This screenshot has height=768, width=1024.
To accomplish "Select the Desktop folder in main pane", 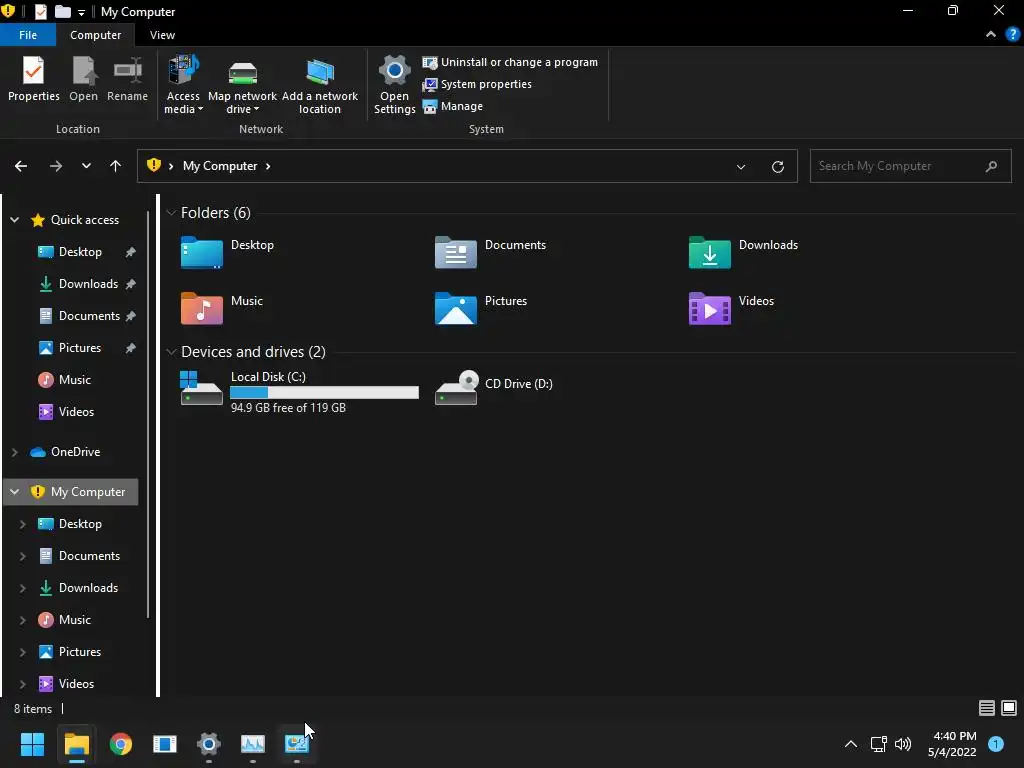I will 227,252.
